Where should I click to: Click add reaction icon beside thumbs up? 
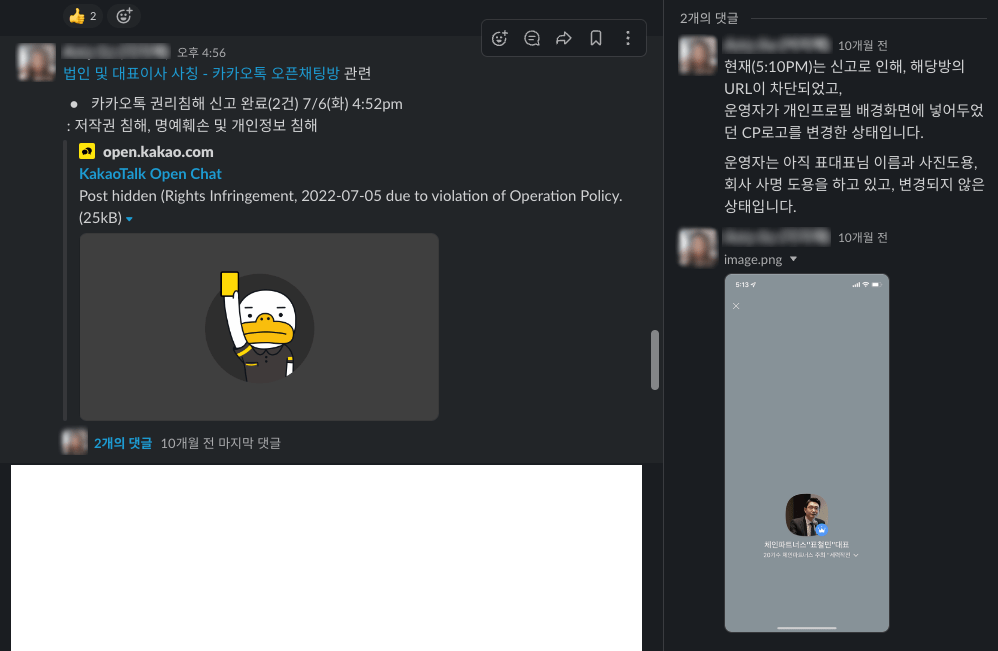click(x=124, y=15)
